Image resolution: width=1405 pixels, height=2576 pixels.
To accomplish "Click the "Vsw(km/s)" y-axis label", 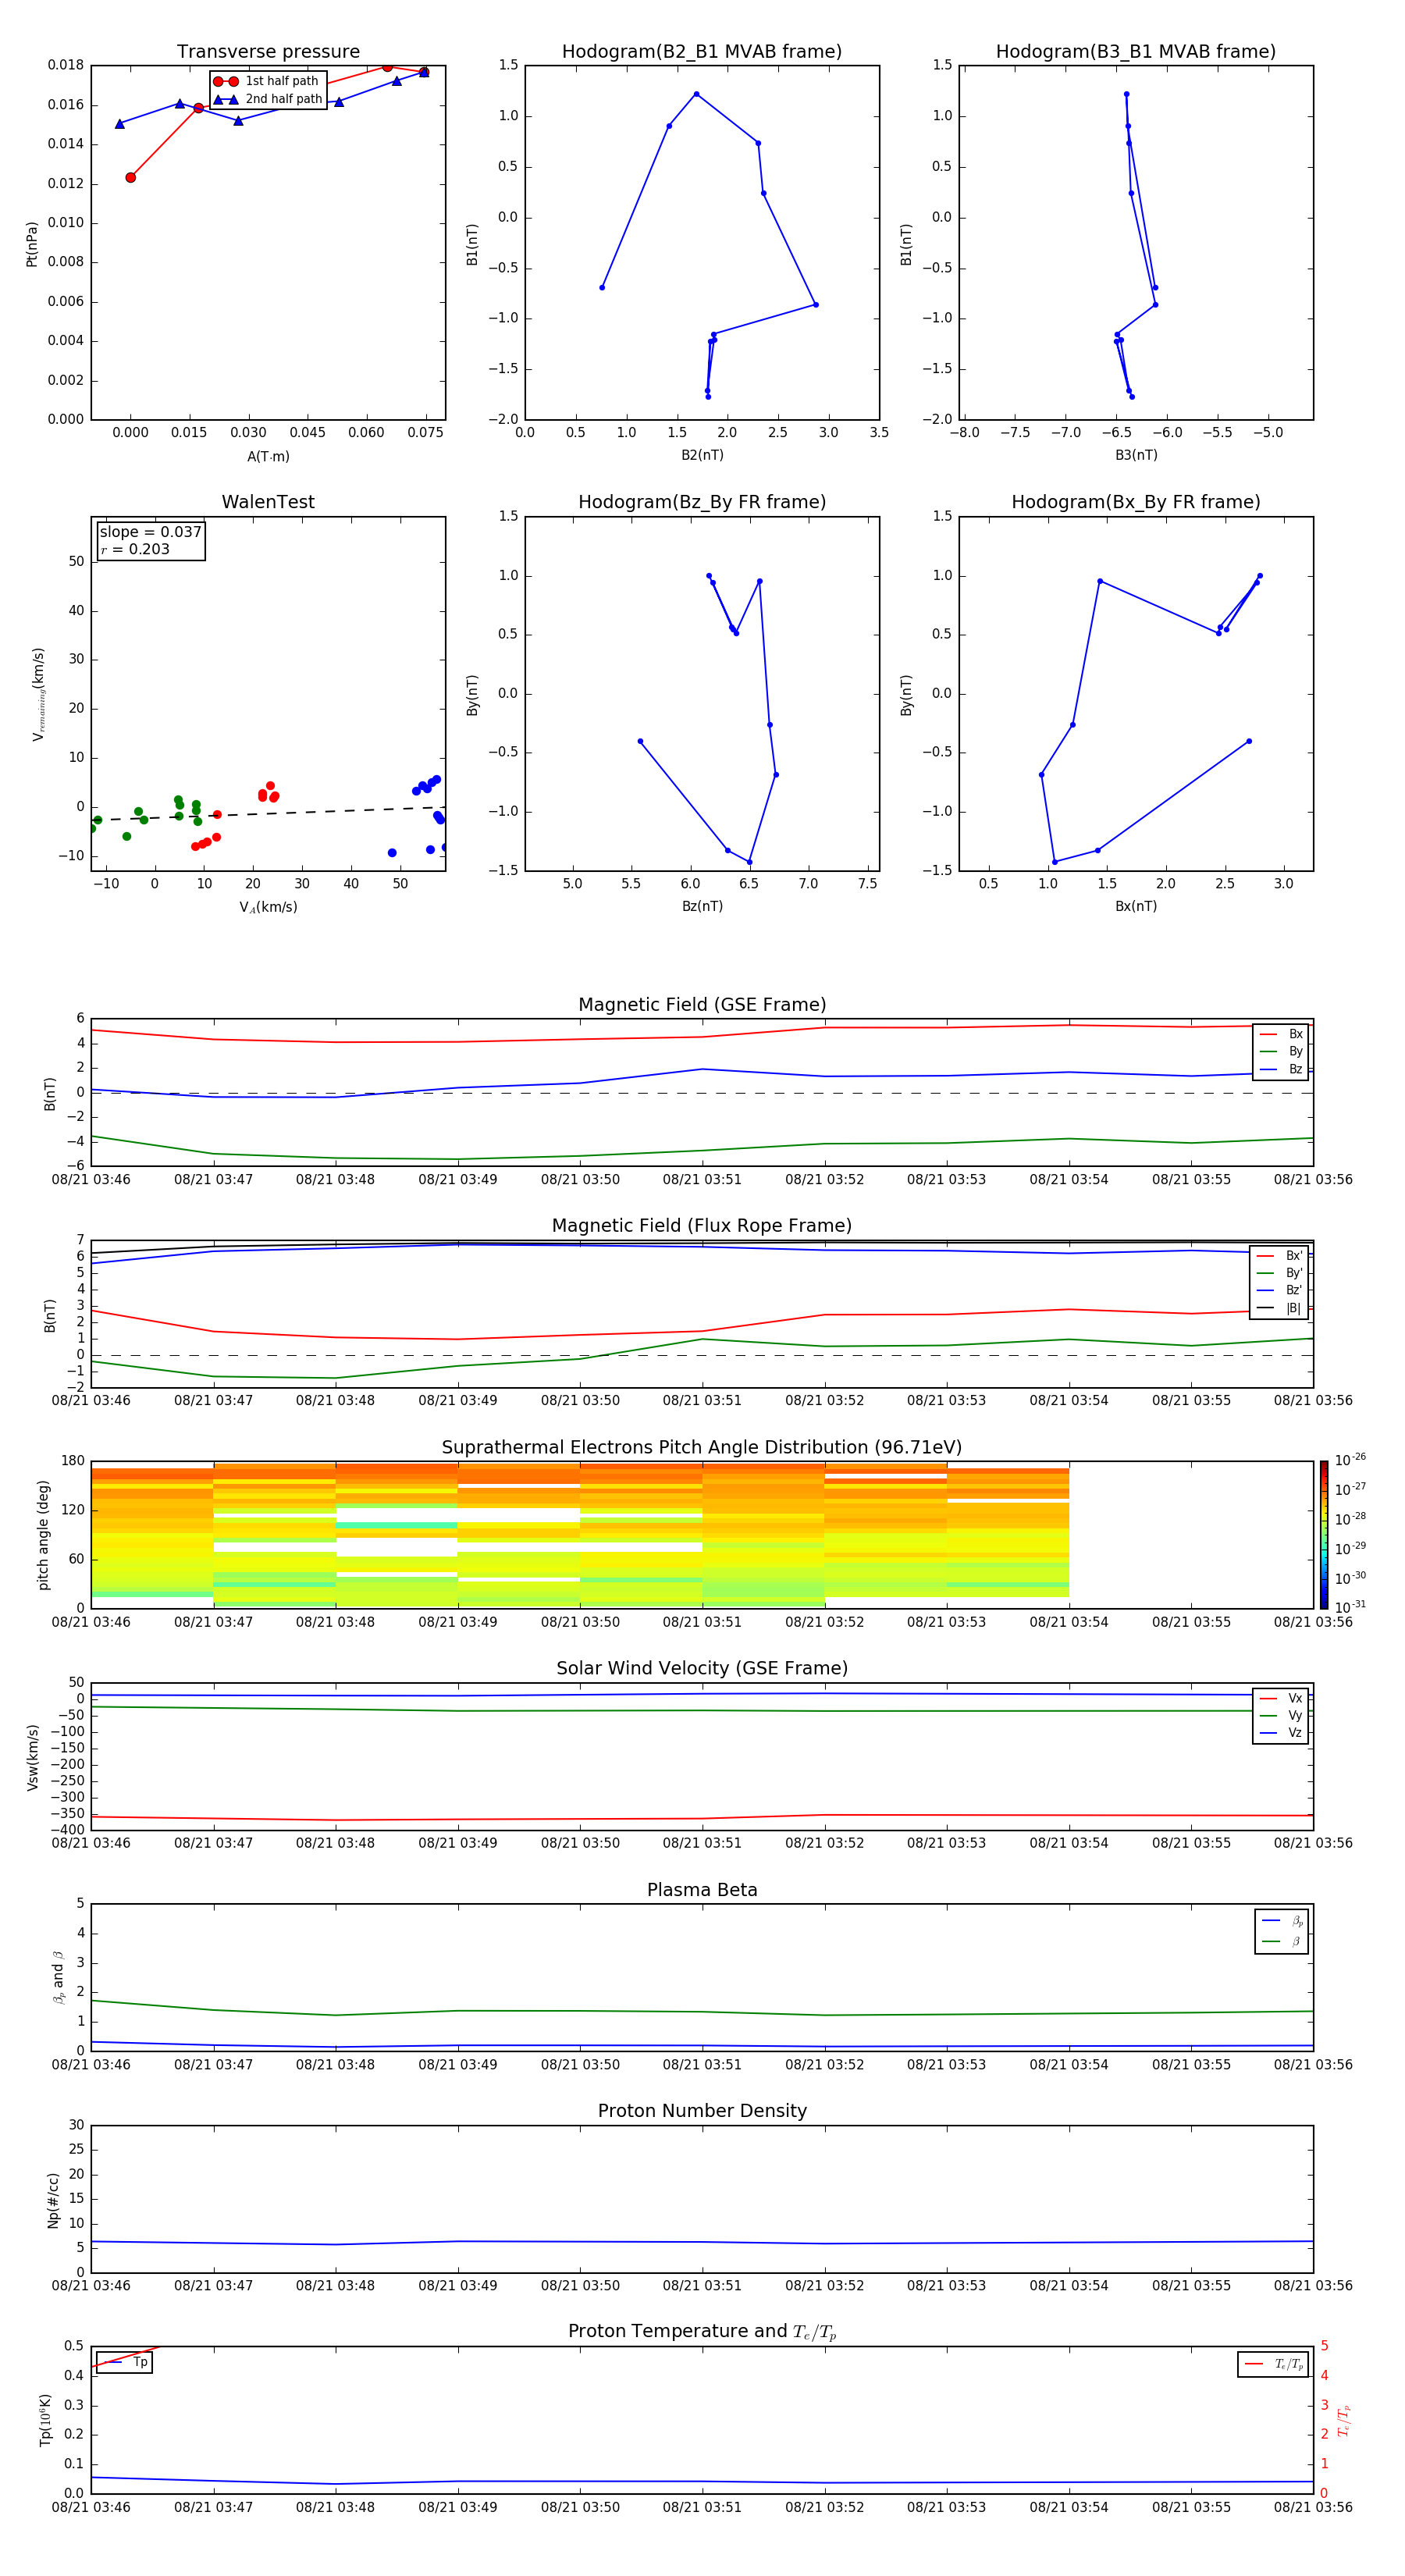I will pyautogui.click(x=32, y=1757).
